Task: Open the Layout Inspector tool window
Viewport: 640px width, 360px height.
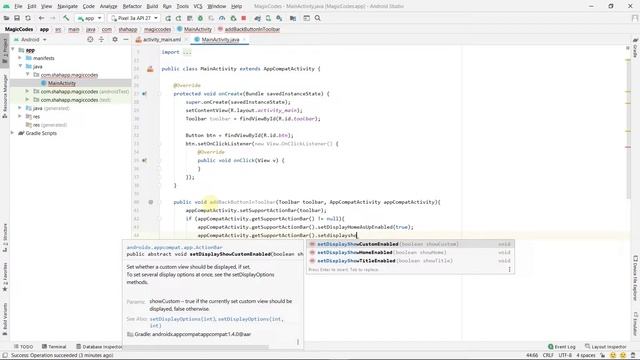Action: pos(605,347)
